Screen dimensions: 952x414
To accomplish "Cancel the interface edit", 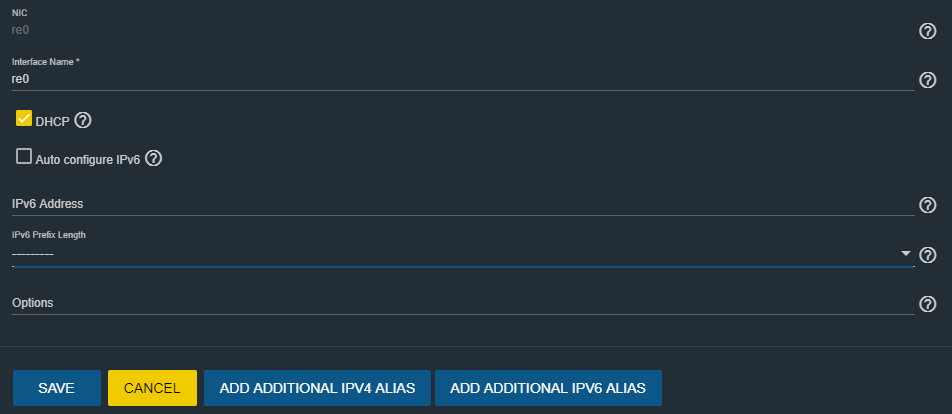I will [x=152, y=388].
